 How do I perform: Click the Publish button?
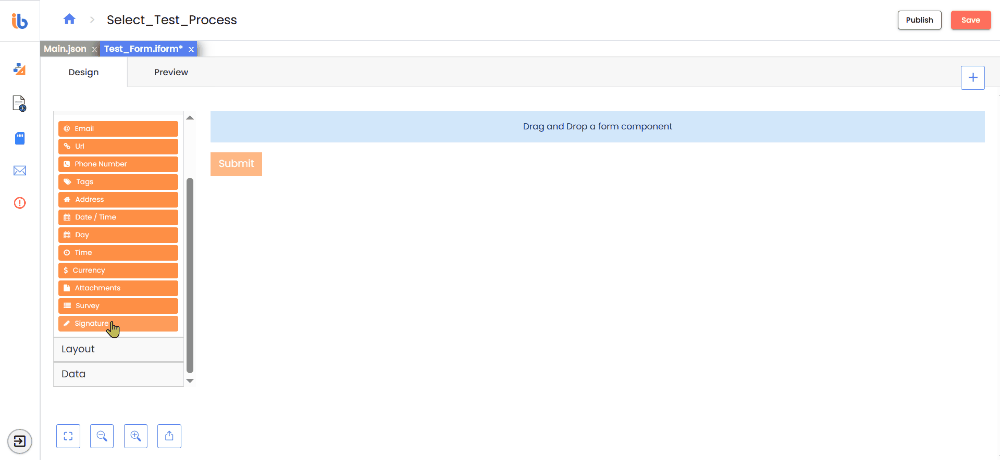point(920,20)
